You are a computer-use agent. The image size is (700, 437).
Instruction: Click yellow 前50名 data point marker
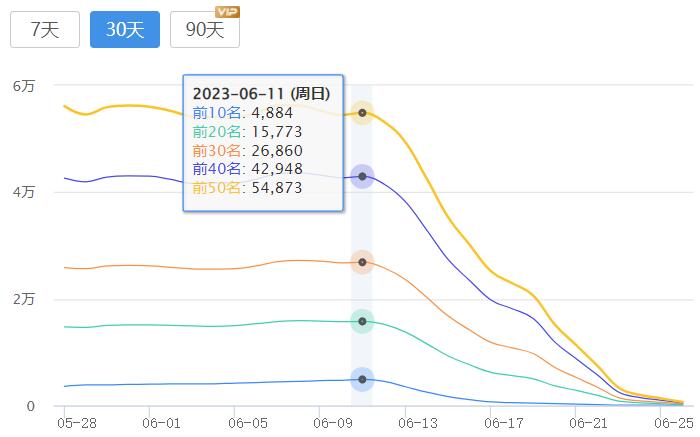362,113
